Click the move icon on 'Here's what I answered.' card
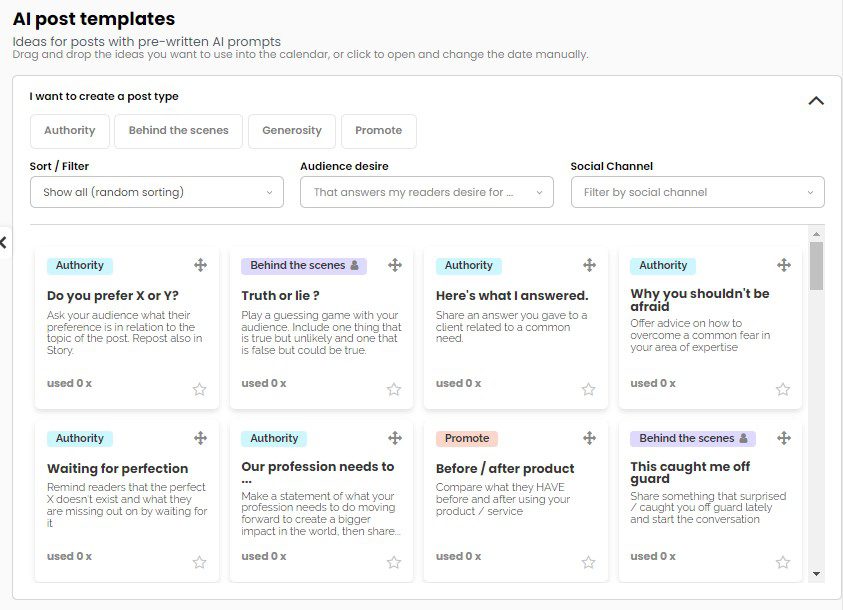Screen dimensions: 843x610 point(590,265)
